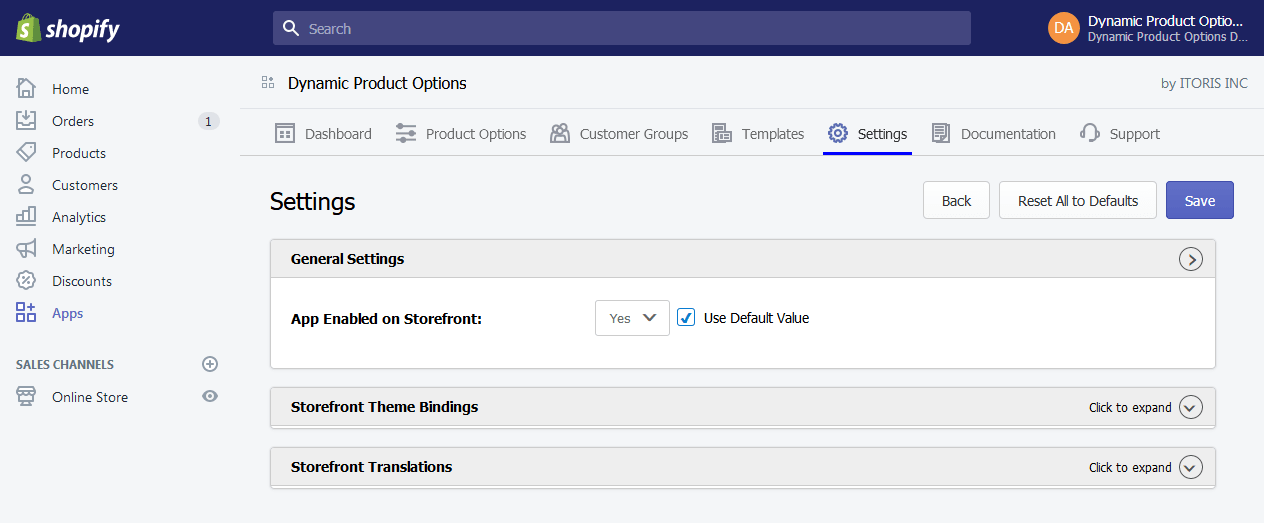This screenshot has width=1264, height=523.
Task: Click the Marketing megaphone icon
Action: [26, 248]
